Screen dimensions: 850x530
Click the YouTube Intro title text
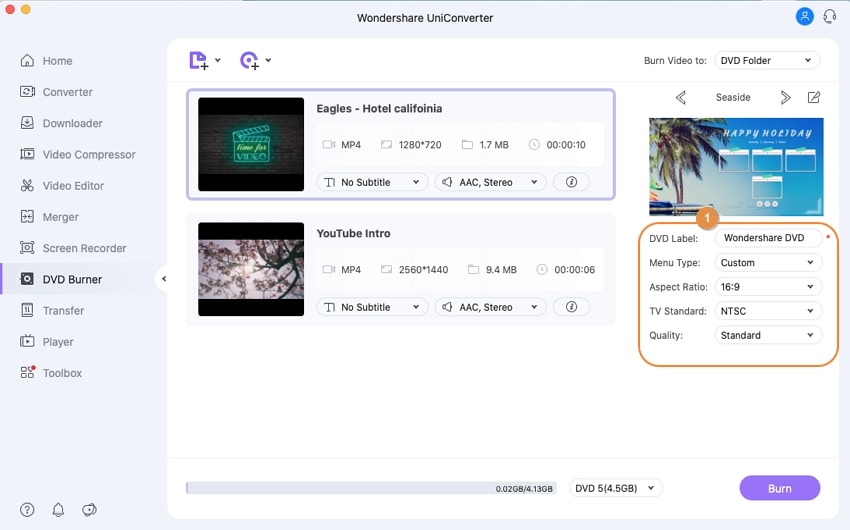click(x=353, y=233)
